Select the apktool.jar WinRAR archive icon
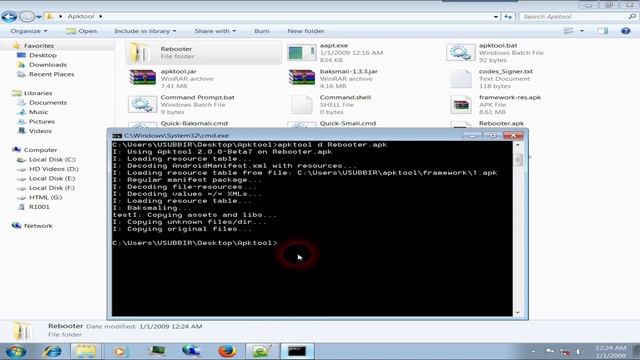This screenshot has height=360, width=640. point(142,78)
